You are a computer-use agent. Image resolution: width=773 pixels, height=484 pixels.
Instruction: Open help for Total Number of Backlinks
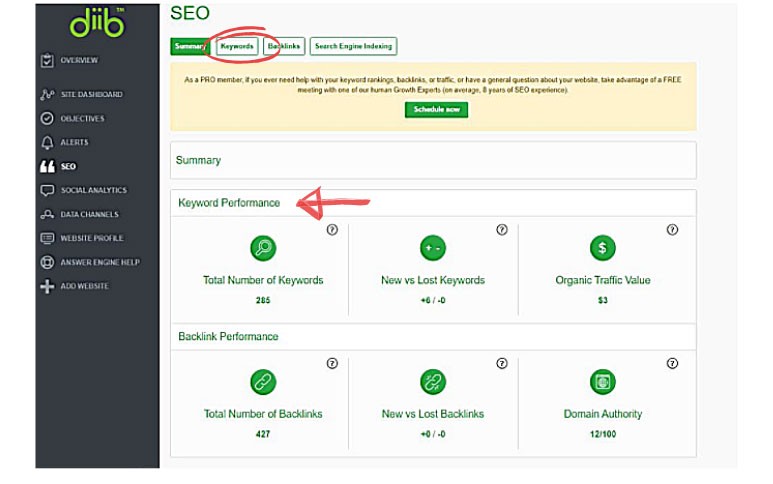[332, 364]
